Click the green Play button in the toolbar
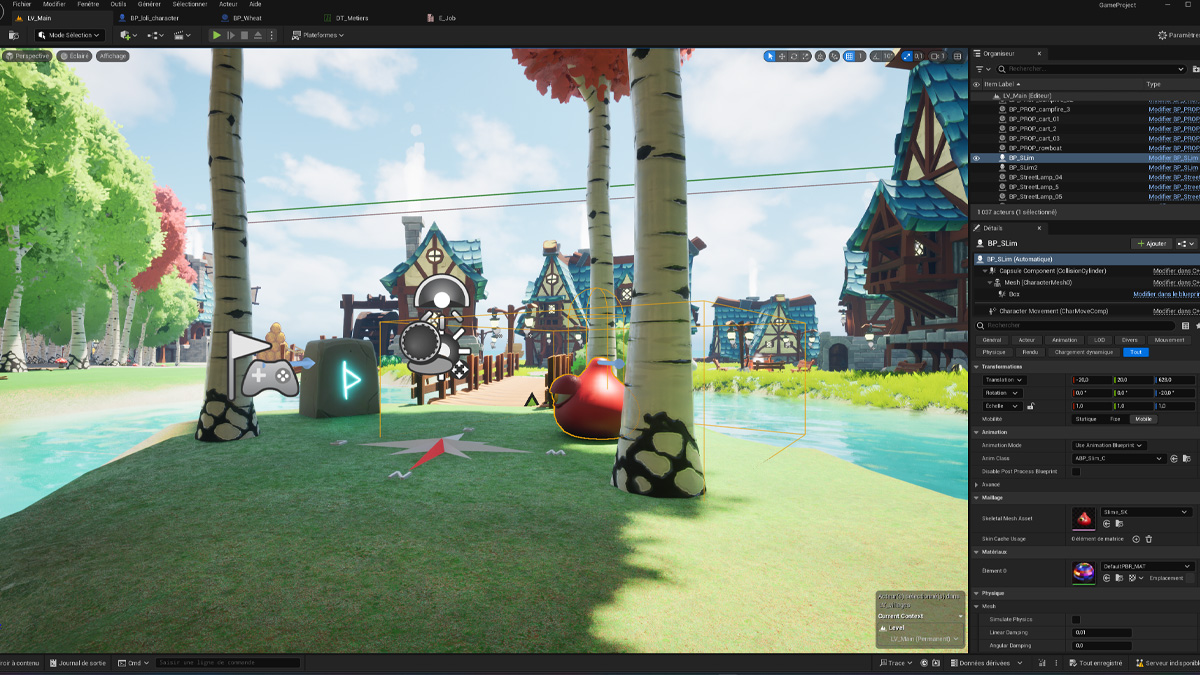Image resolution: width=1200 pixels, height=675 pixels. 216,35
